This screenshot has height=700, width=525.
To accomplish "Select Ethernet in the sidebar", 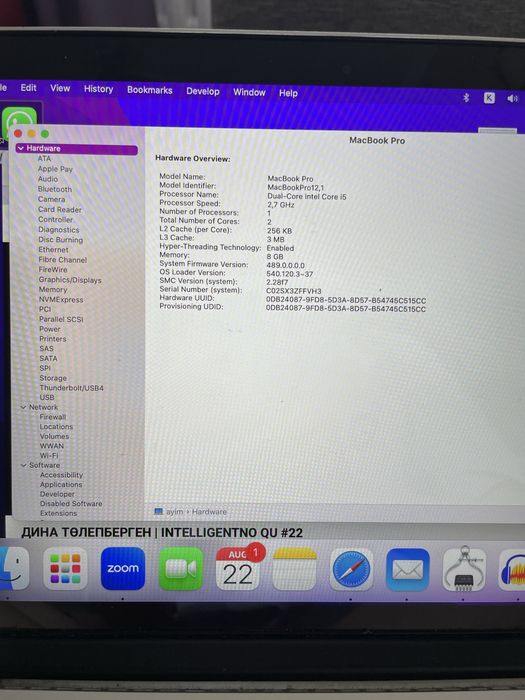I will [54, 250].
